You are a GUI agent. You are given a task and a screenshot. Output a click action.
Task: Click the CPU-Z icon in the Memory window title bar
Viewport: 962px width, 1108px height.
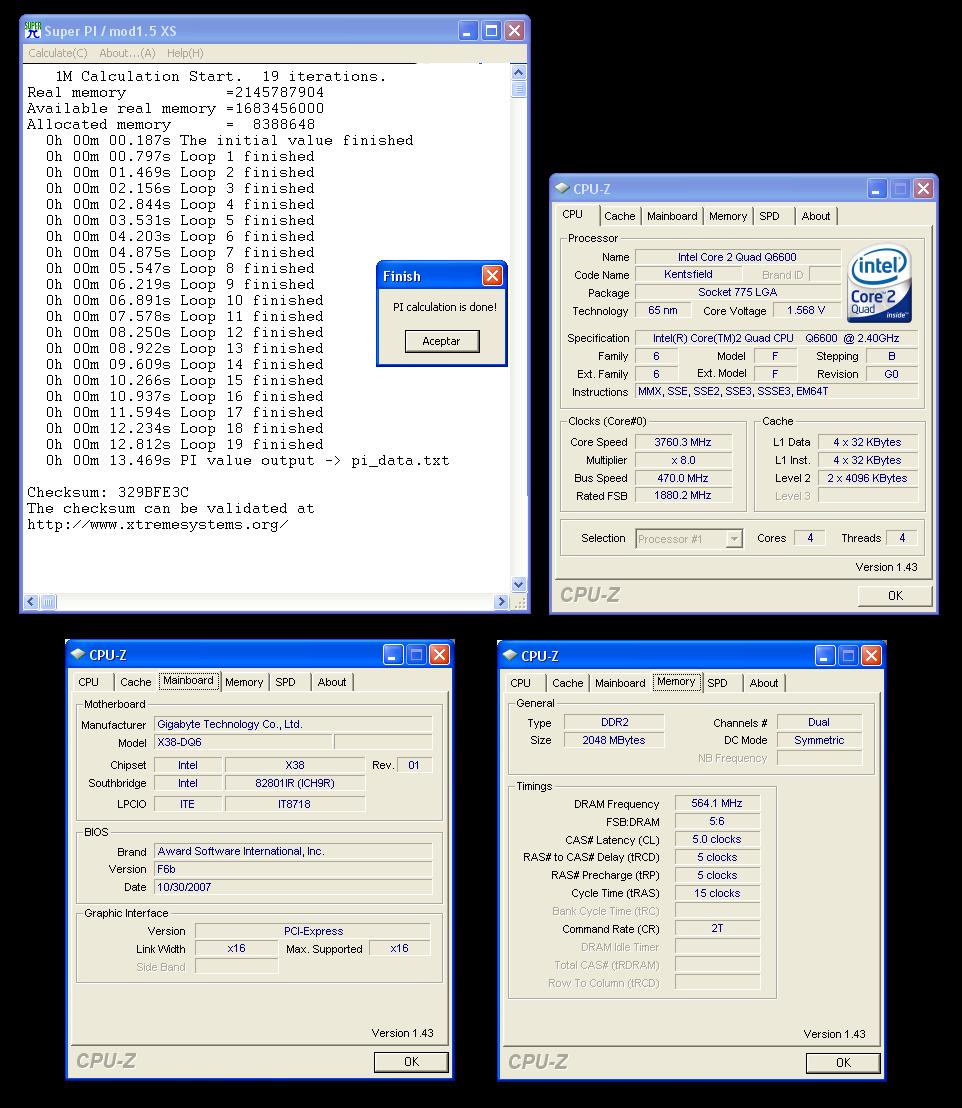(510, 655)
